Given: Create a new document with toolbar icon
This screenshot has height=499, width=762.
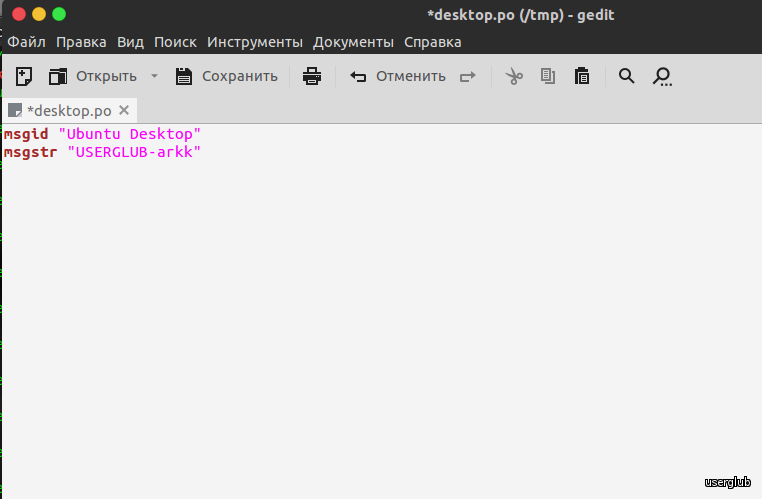Looking at the screenshot, I should coord(23,76).
